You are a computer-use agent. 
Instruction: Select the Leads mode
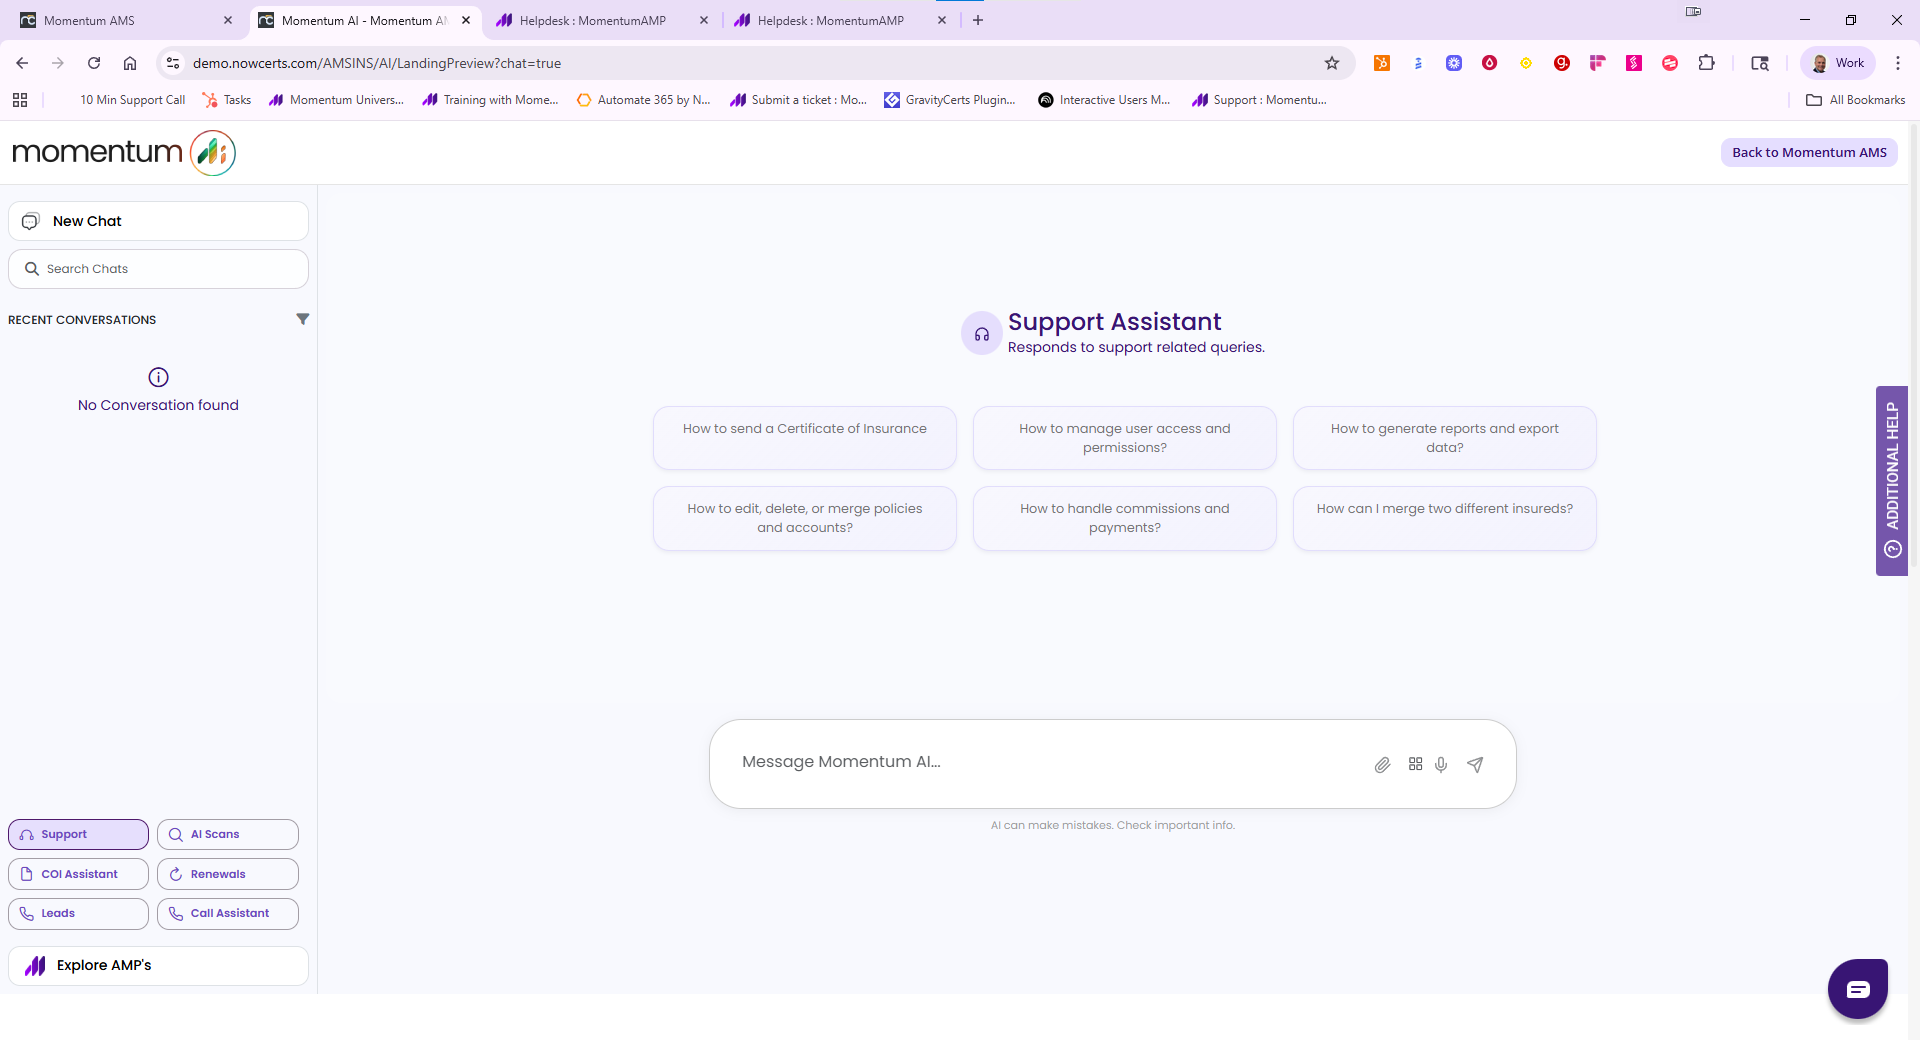pyautogui.click(x=78, y=913)
